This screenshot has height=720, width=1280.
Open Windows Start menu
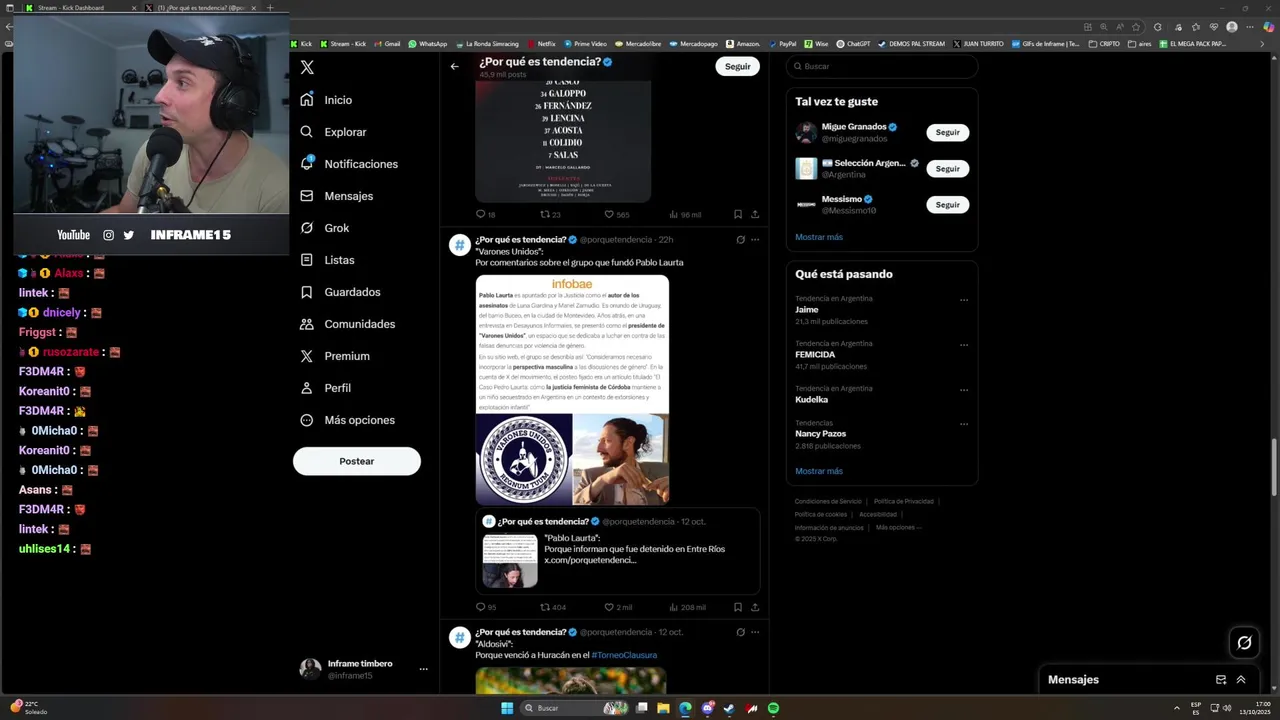[x=507, y=708]
